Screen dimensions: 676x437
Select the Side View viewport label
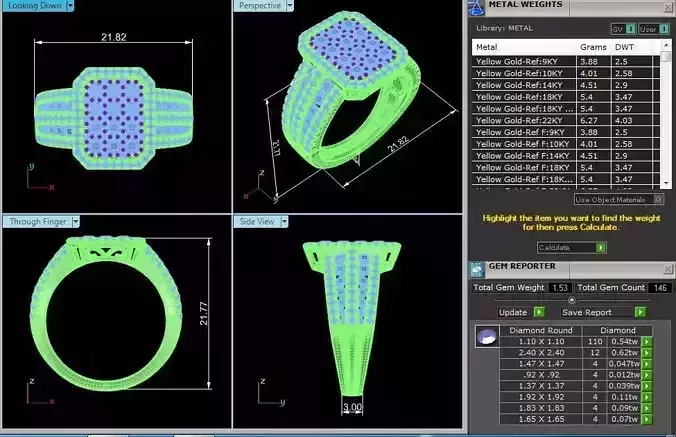coord(257,222)
